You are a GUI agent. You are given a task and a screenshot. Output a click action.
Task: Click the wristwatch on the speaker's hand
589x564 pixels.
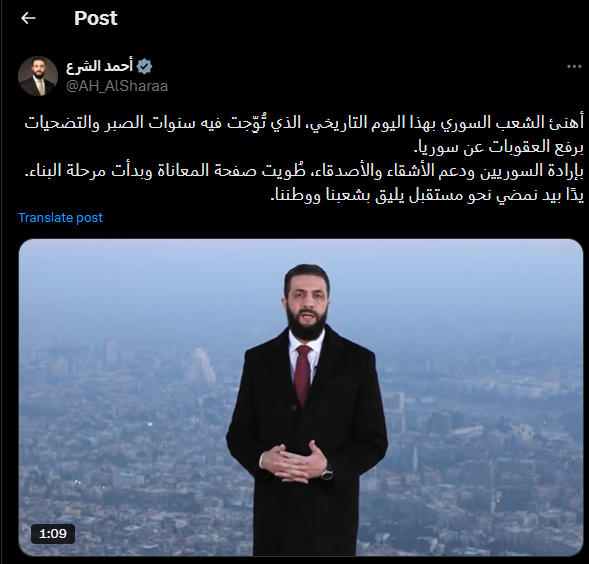click(x=327, y=472)
